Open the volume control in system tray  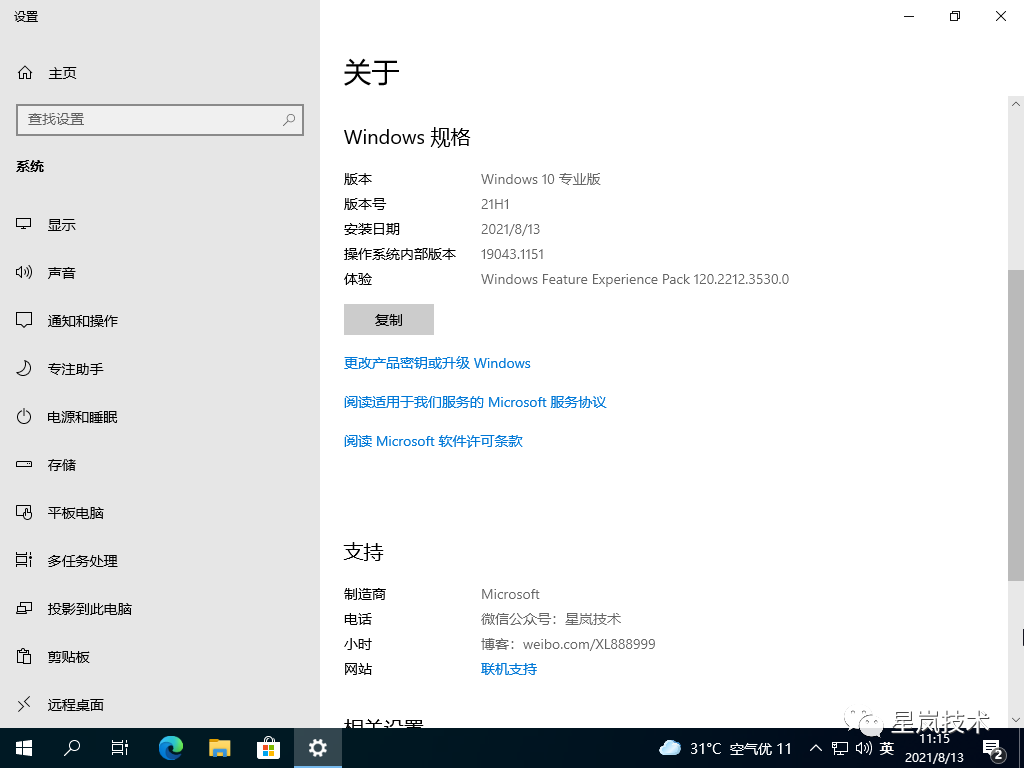[864, 747]
